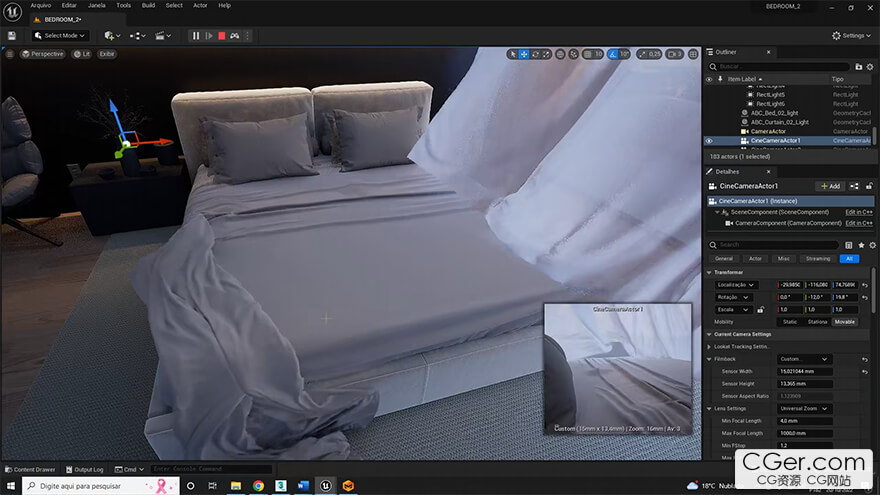Image resolution: width=880 pixels, height=495 pixels.
Task: Click the Save current level icon
Action: [11, 35]
